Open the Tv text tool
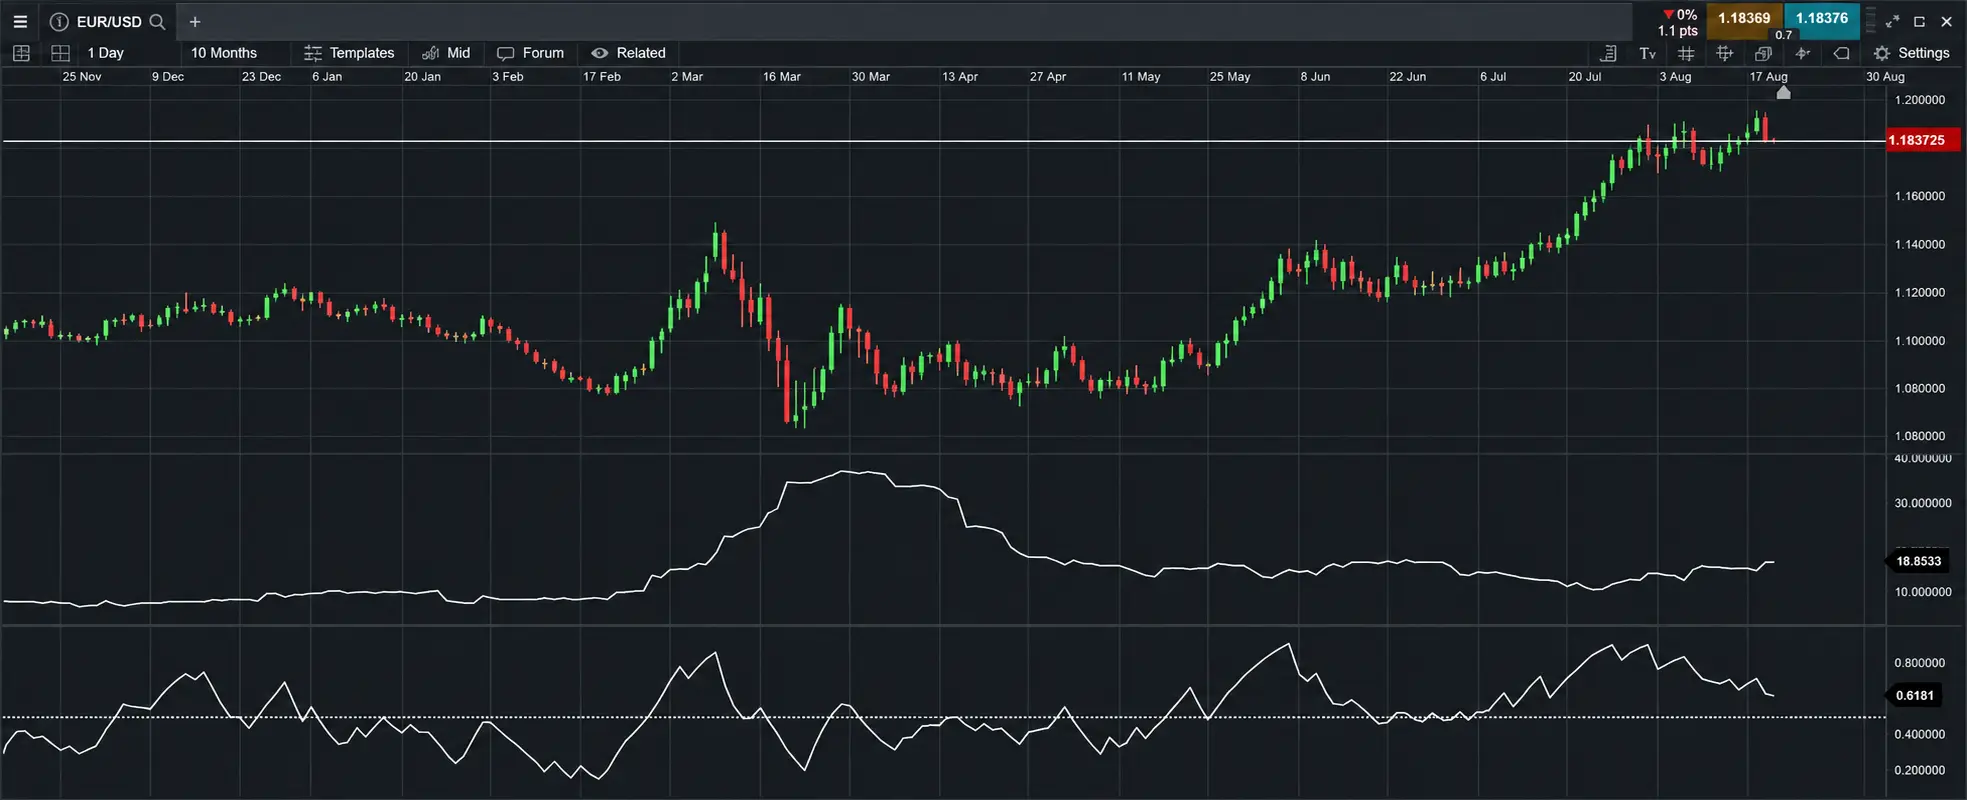Screen dimensions: 1967x800 coord(1647,53)
